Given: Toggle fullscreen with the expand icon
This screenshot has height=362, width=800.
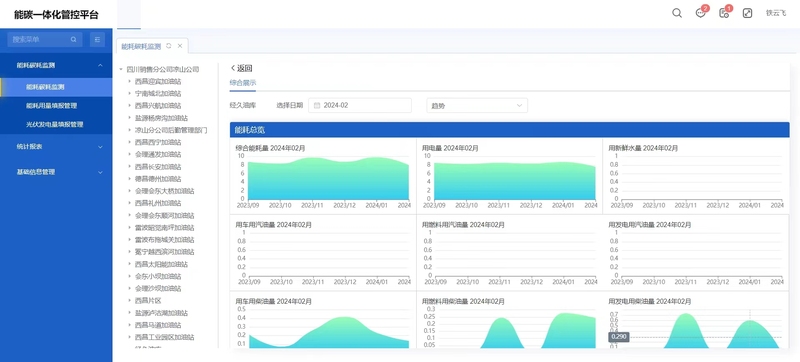Looking at the screenshot, I should 747,14.
